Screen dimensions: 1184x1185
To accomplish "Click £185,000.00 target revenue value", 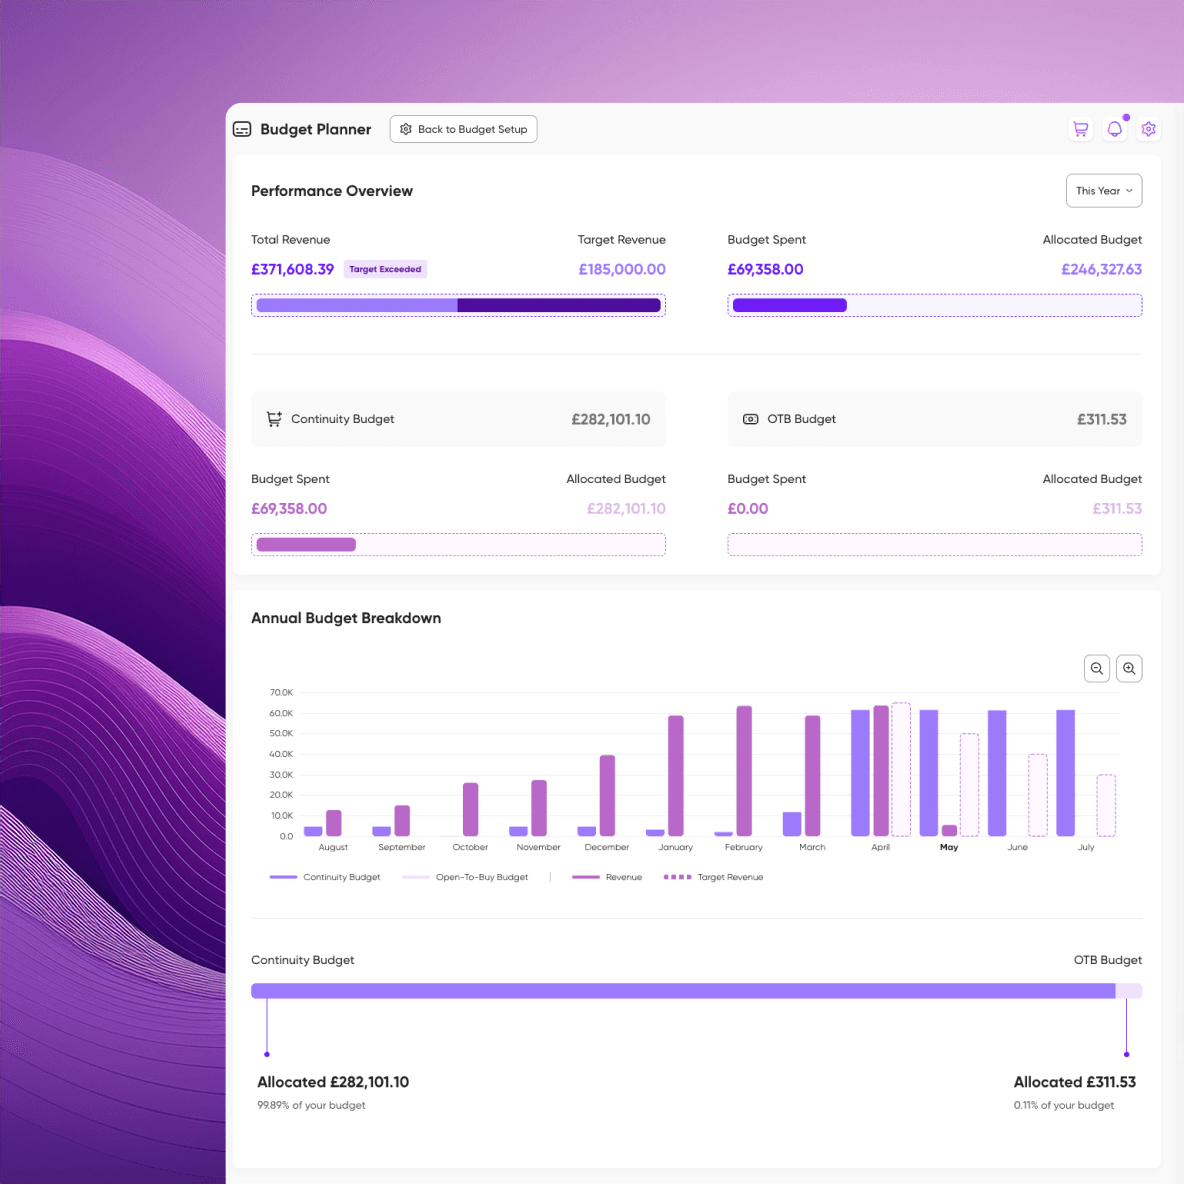I will (x=622, y=269).
